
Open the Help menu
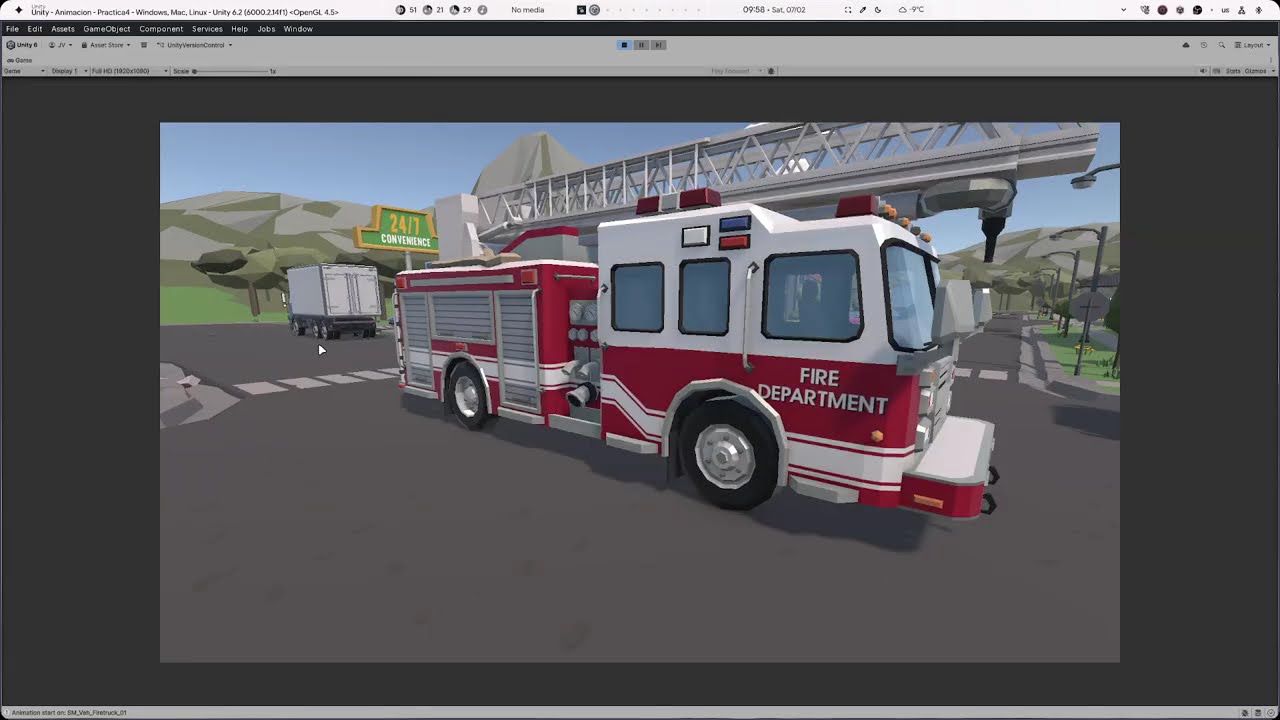coord(240,29)
